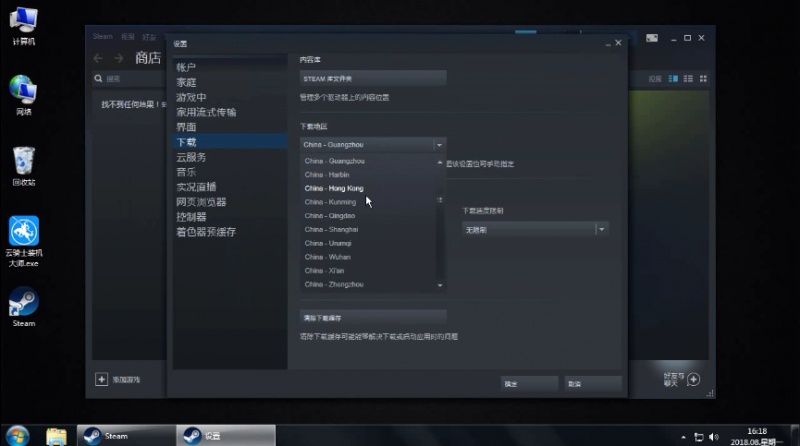
Task: Switch to plain list view icon
Action: coord(688,79)
